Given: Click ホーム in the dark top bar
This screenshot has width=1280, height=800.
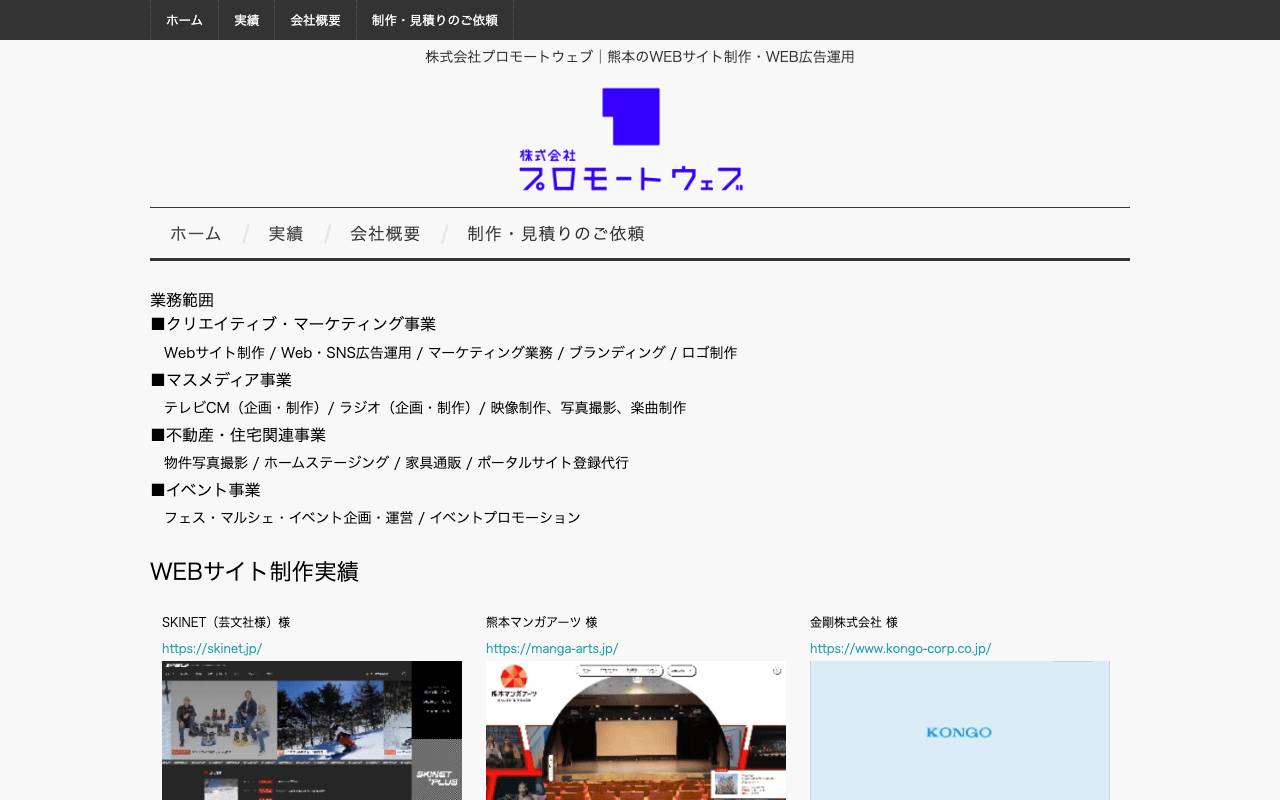Looking at the screenshot, I should 184,20.
